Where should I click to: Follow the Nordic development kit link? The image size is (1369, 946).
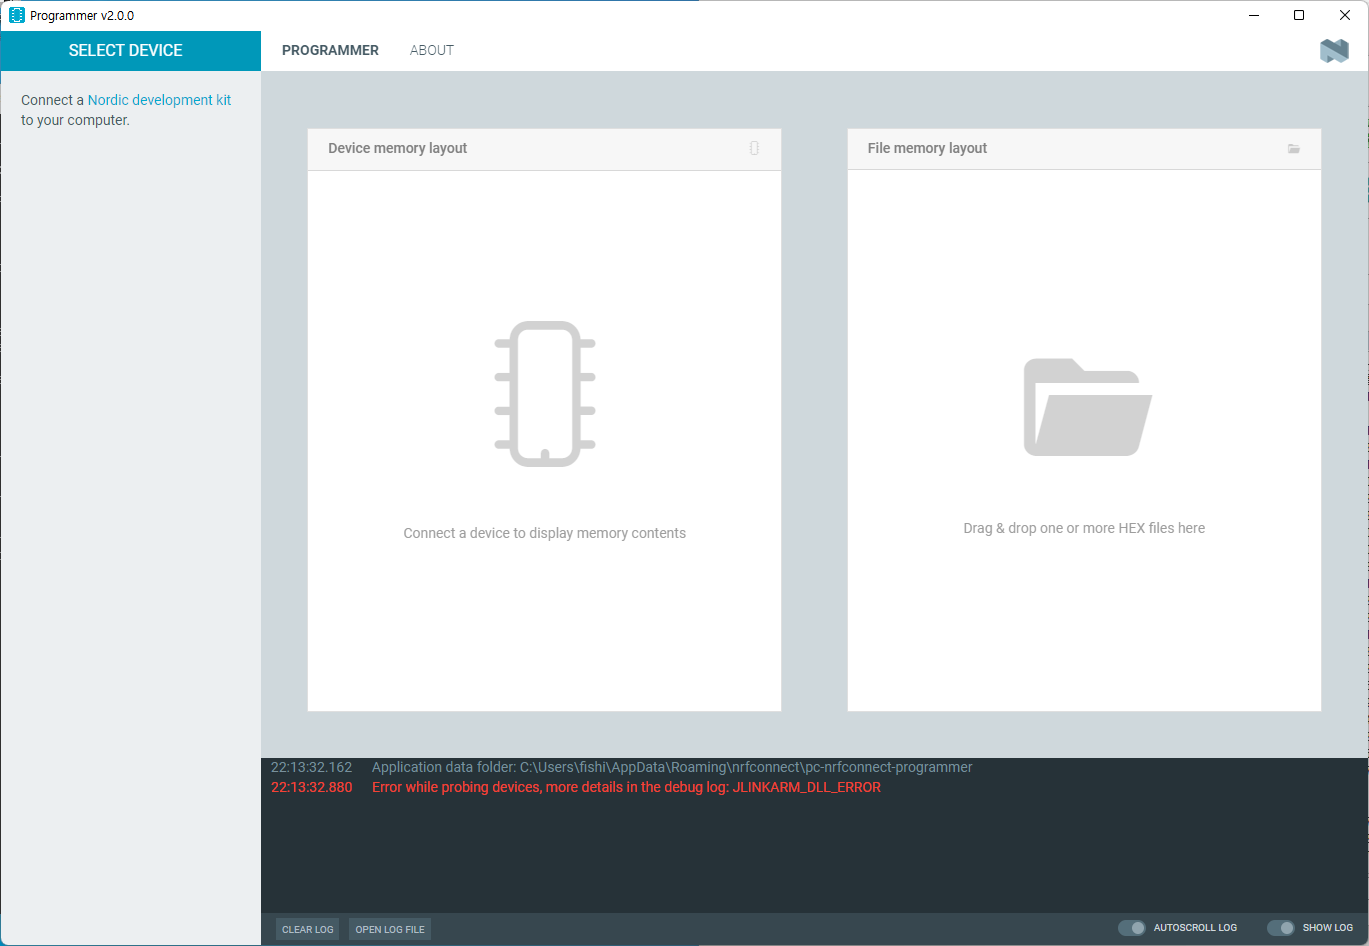tap(159, 100)
